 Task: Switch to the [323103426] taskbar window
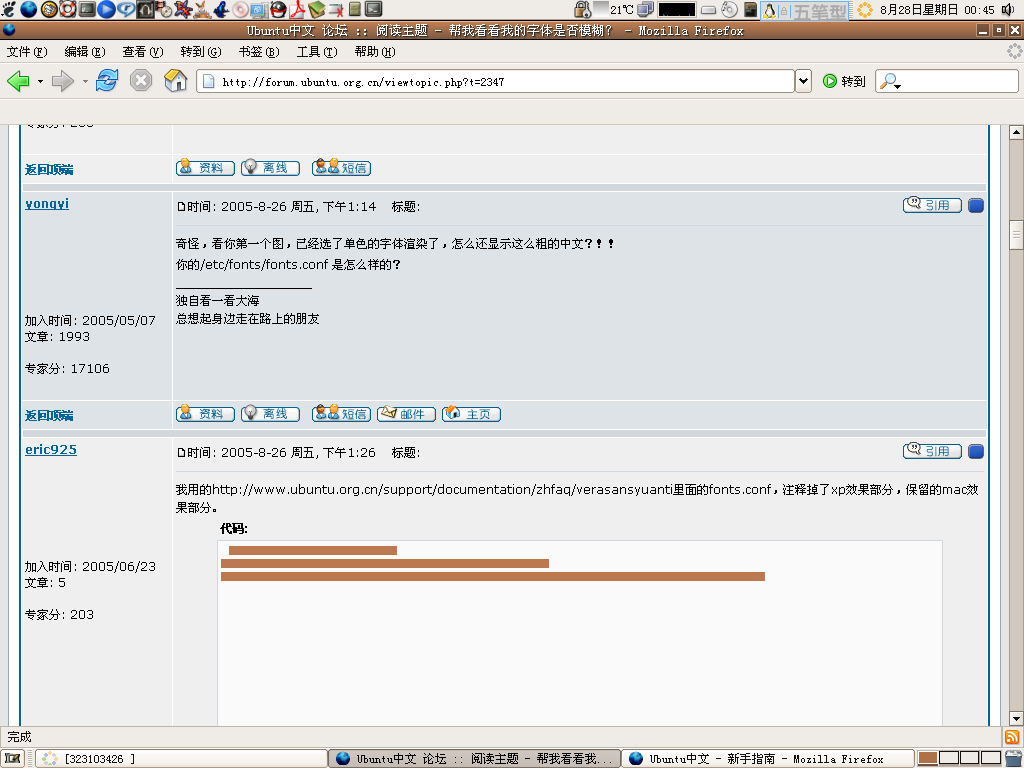(181, 758)
